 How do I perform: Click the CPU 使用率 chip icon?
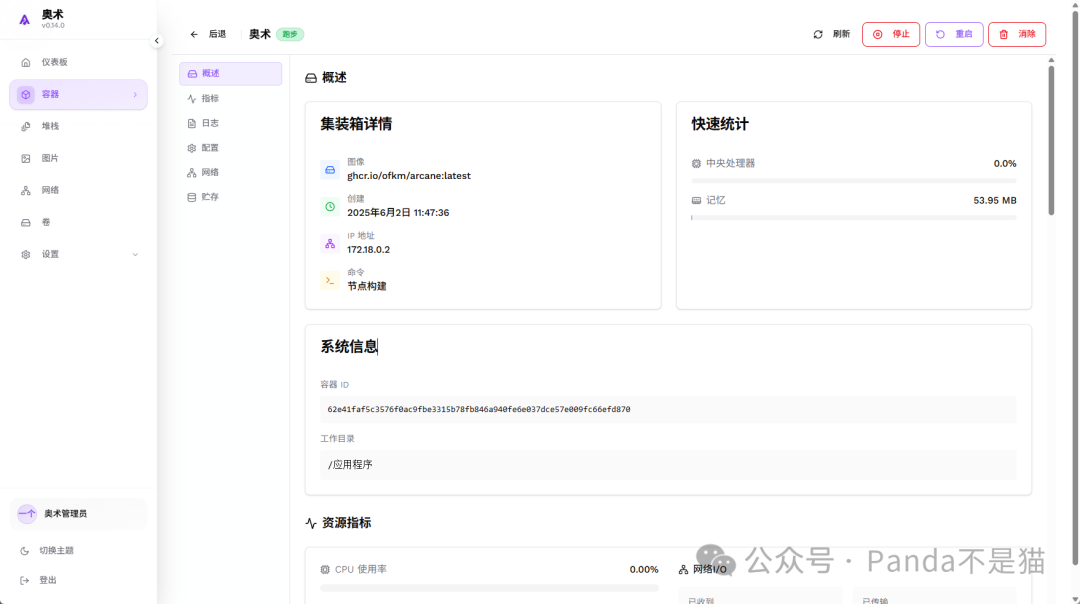[x=325, y=570]
